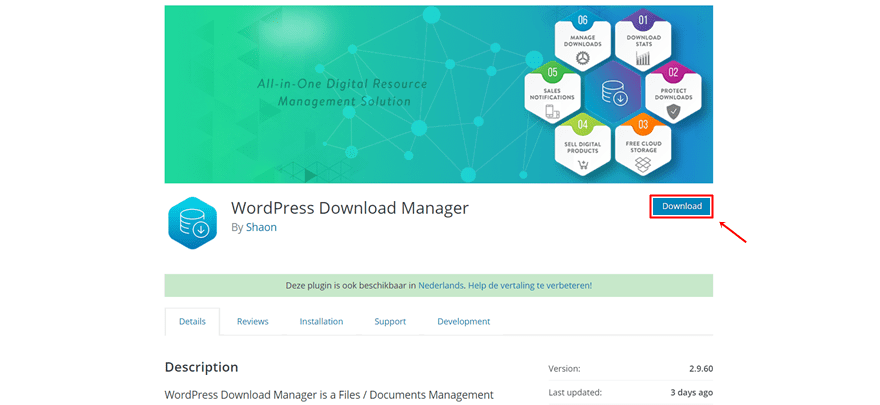The width and height of the screenshot is (880, 405).
Task: Click the version value 2.9.60
Action: (702, 369)
